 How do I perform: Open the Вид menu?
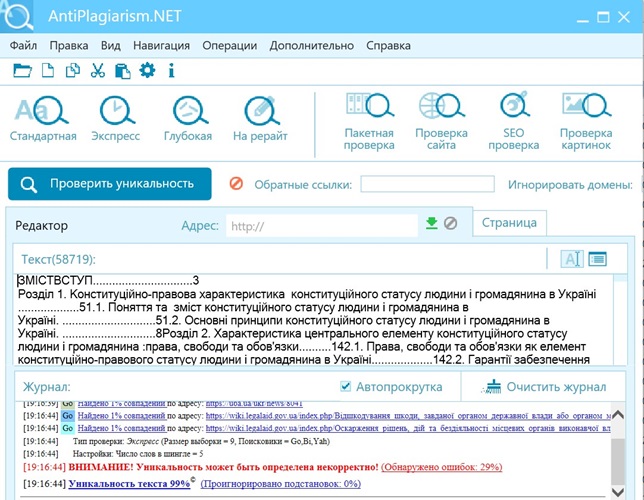point(111,46)
